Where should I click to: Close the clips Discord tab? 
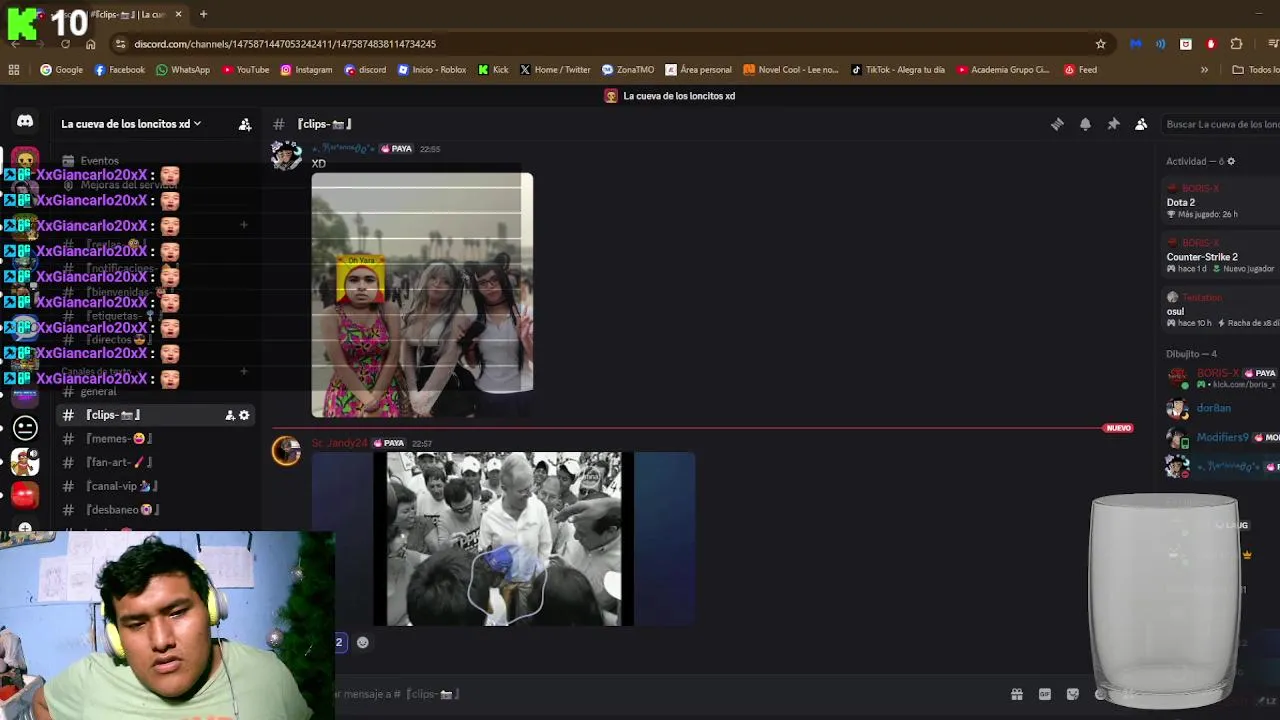click(178, 14)
